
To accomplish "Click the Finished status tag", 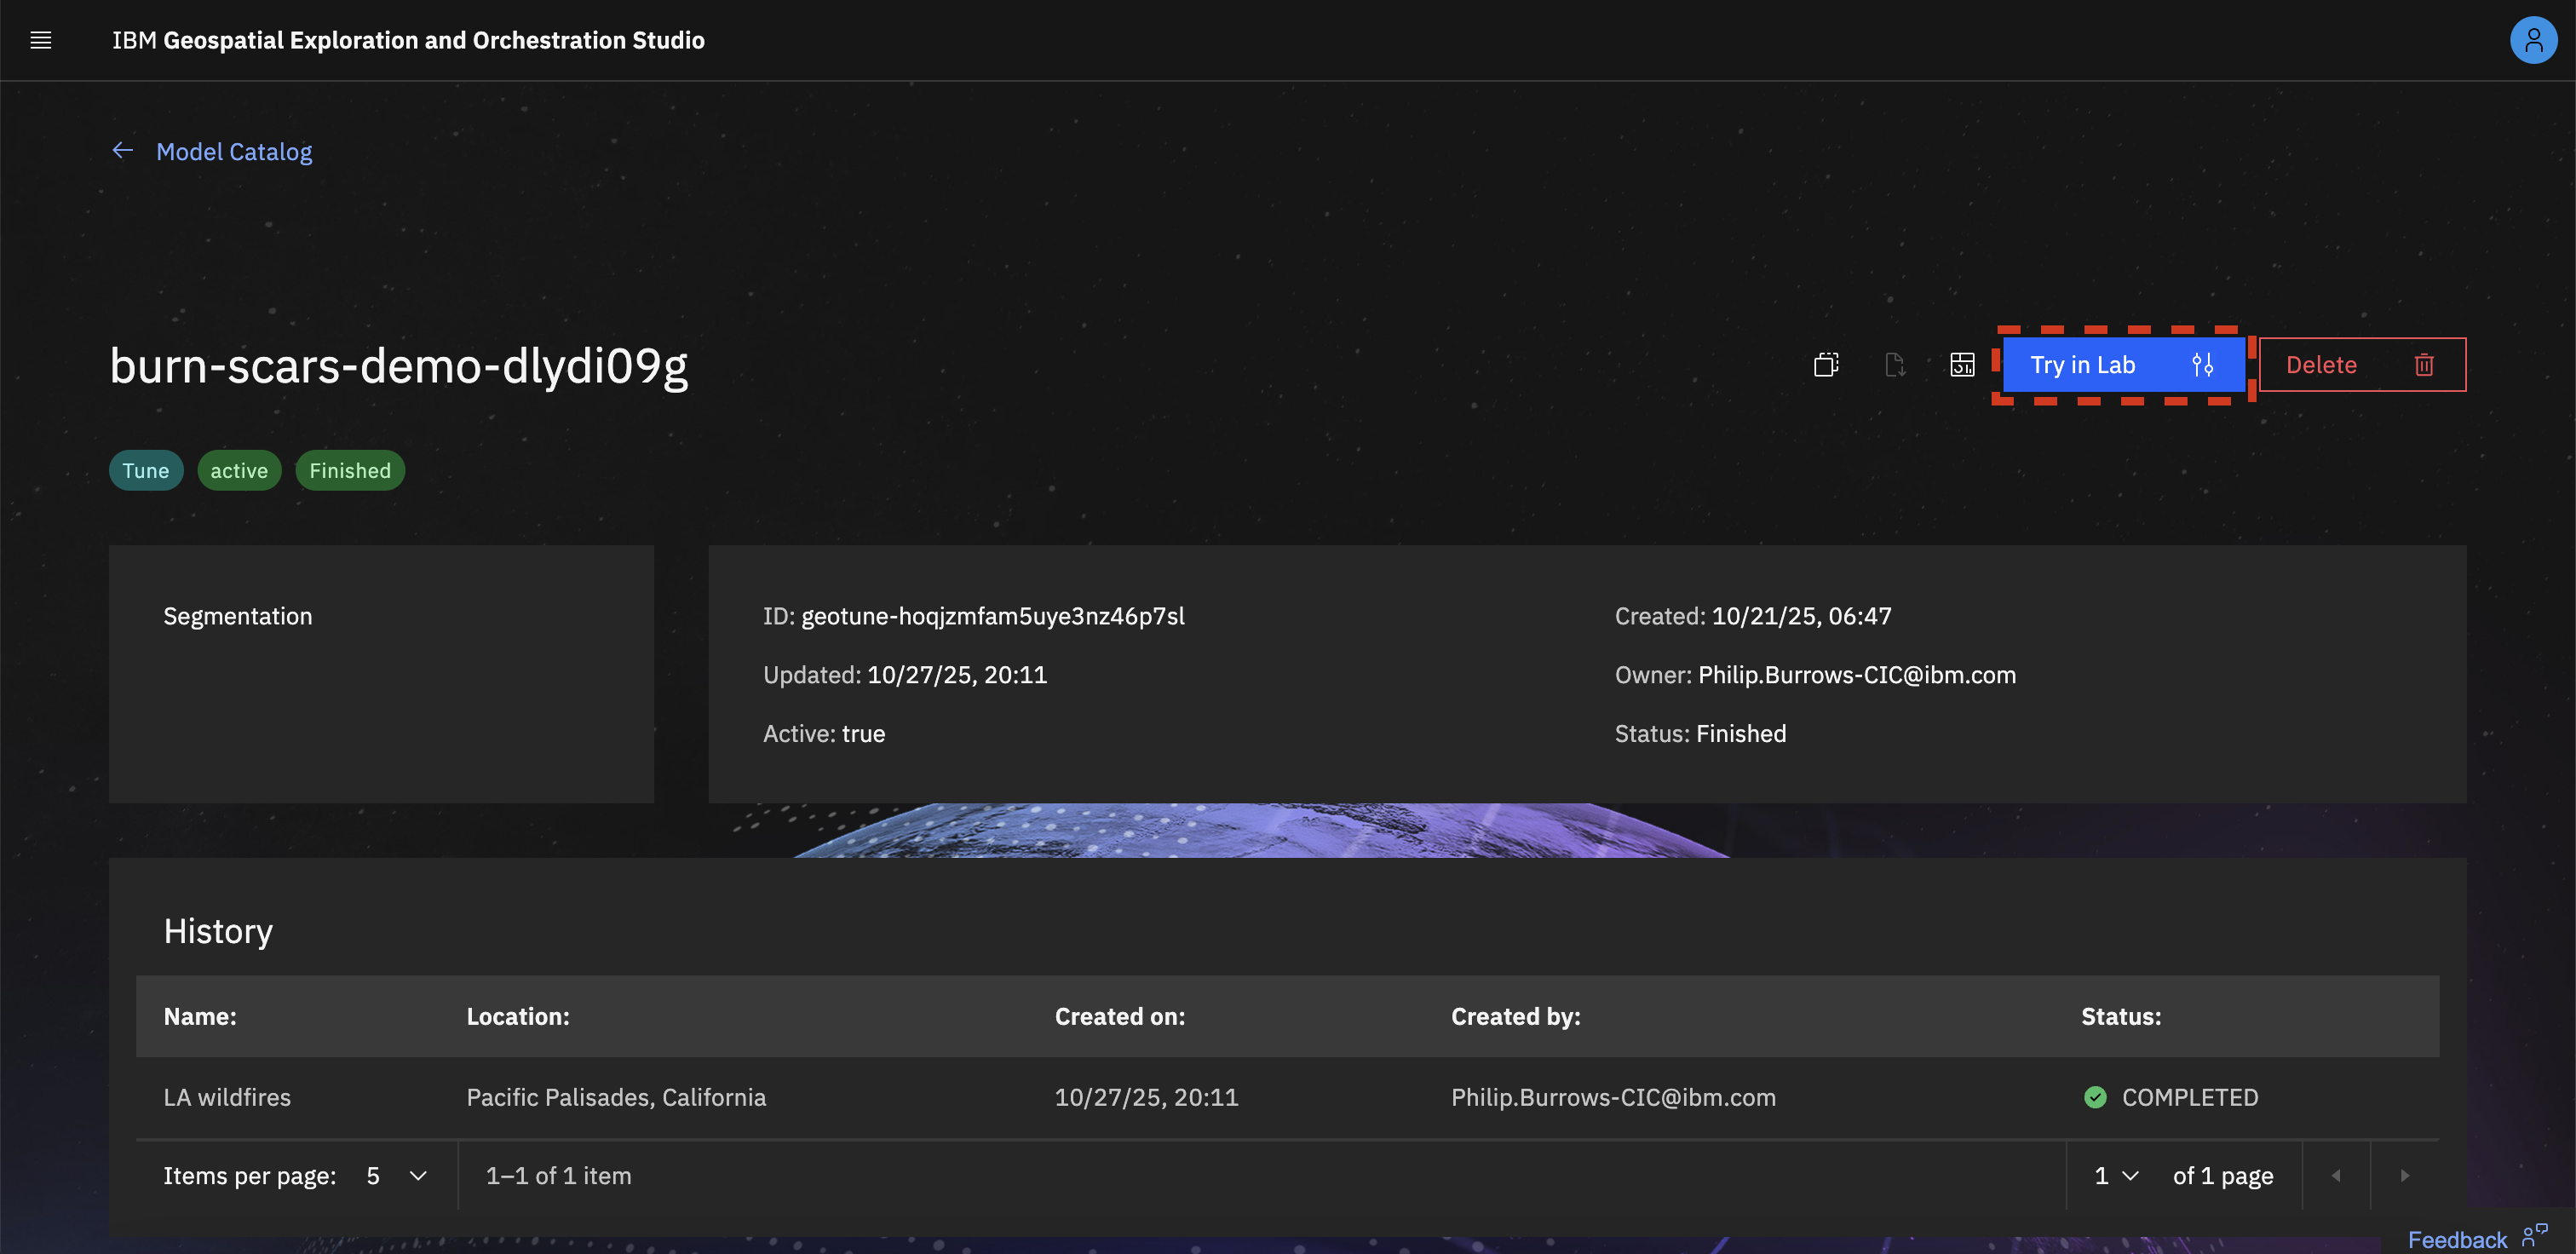I will click(x=350, y=471).
